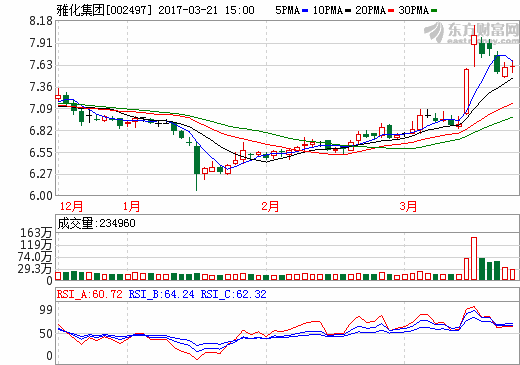Click the 30PMA legend label
The height and width of the screenshot is (365, 520).
[x=413, y=10]
